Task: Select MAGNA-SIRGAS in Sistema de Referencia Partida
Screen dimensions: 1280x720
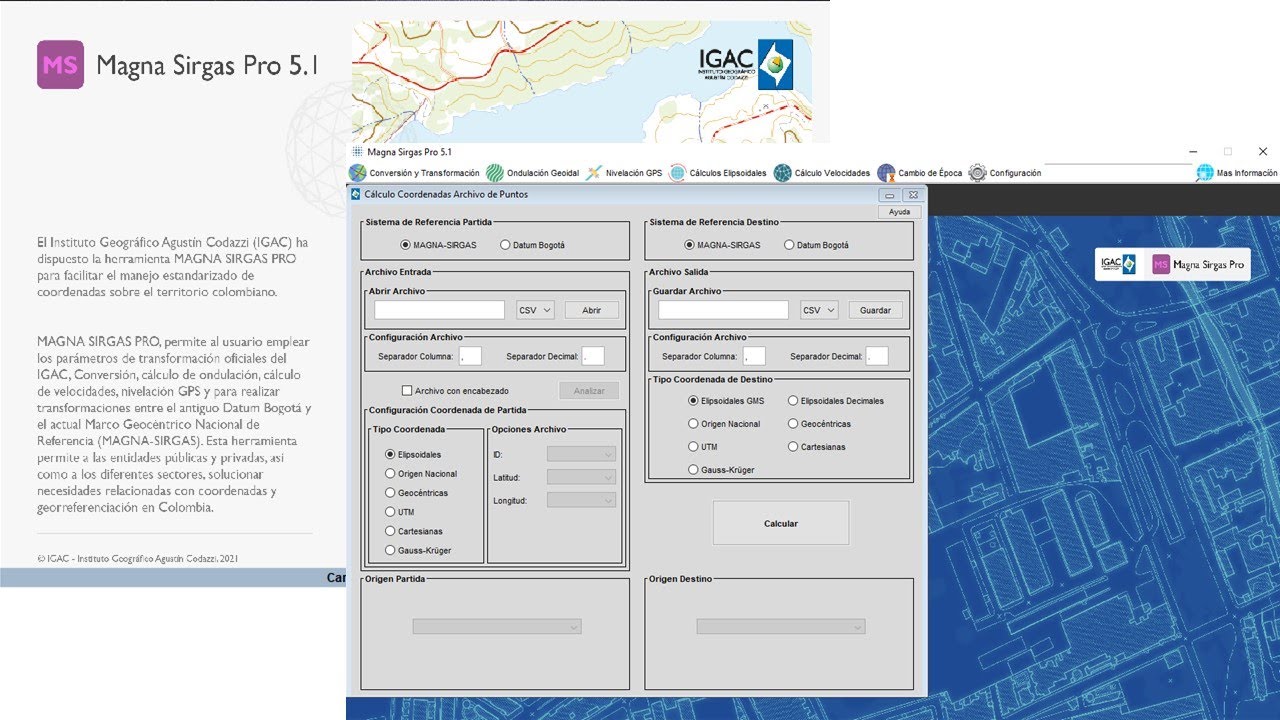Action: pos(405,245)
